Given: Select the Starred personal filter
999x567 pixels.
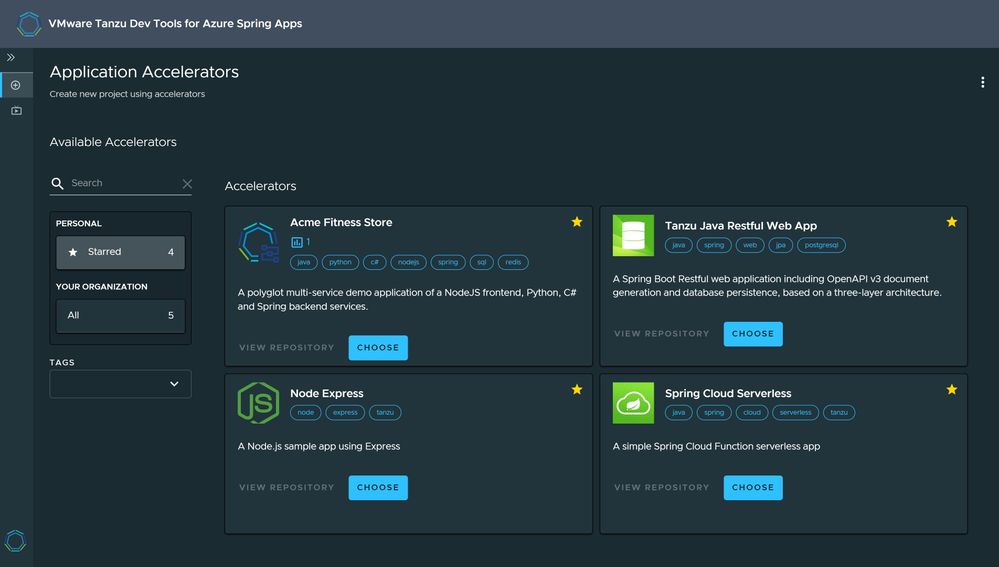Looking at the screenshot, I should pyautogui.click(x=120, y=252).
